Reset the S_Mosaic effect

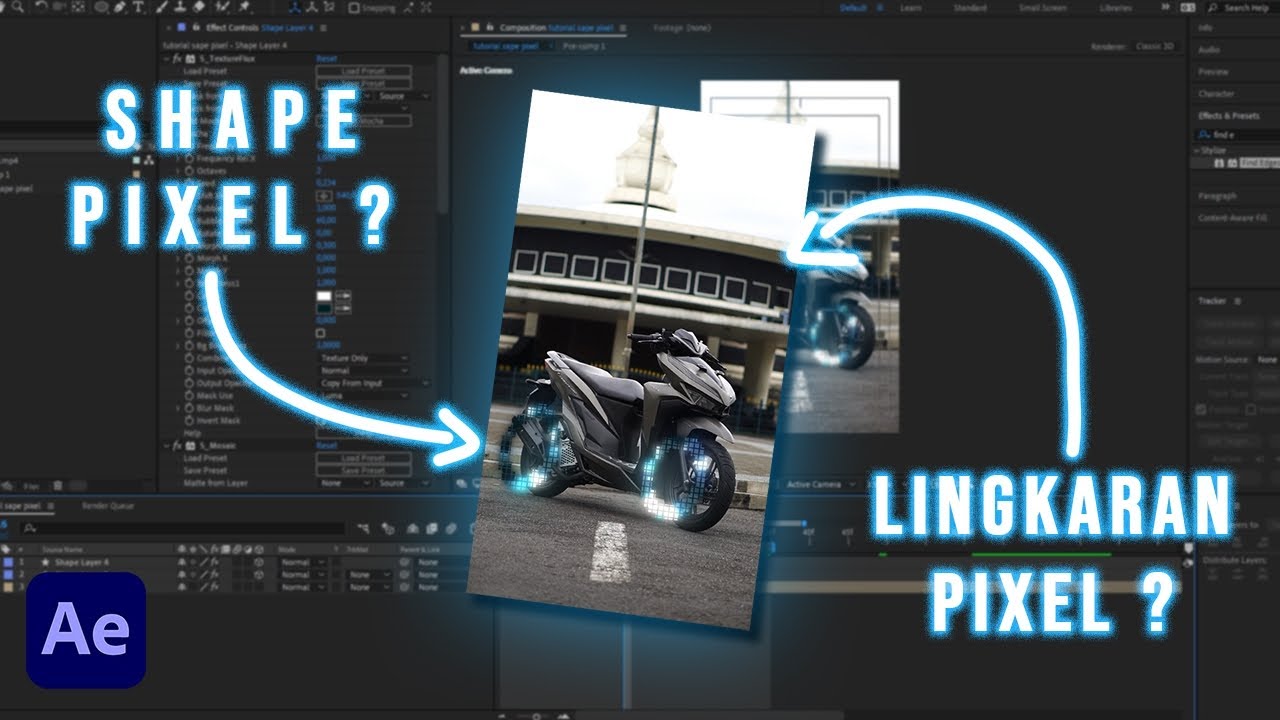(x=326, y=446)
